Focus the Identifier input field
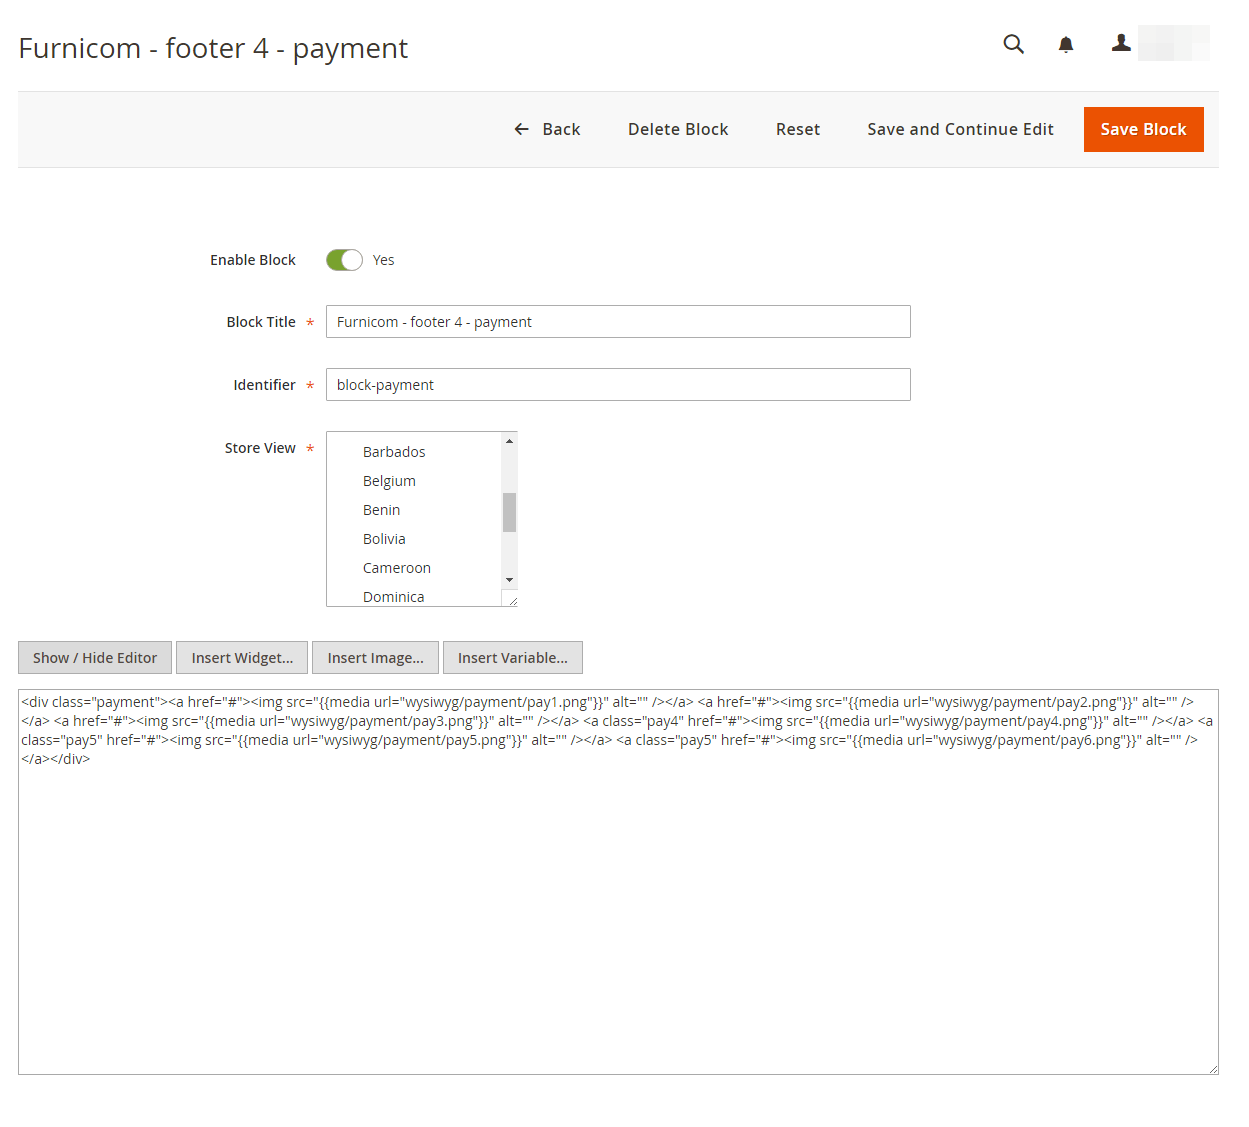1249x1127 pixels. (x=618, y=385)
